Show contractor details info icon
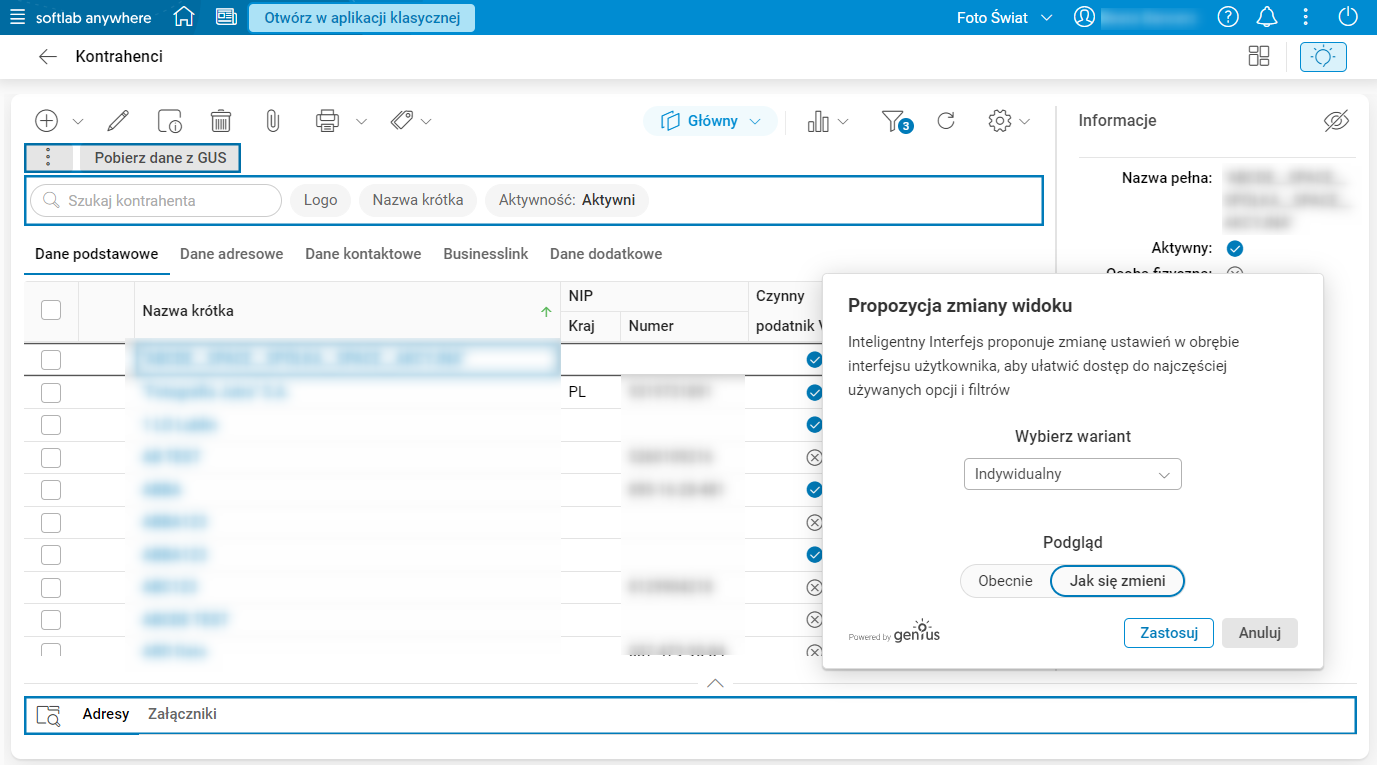This screenshot has width=1377, height=765. tap(170, 121)
